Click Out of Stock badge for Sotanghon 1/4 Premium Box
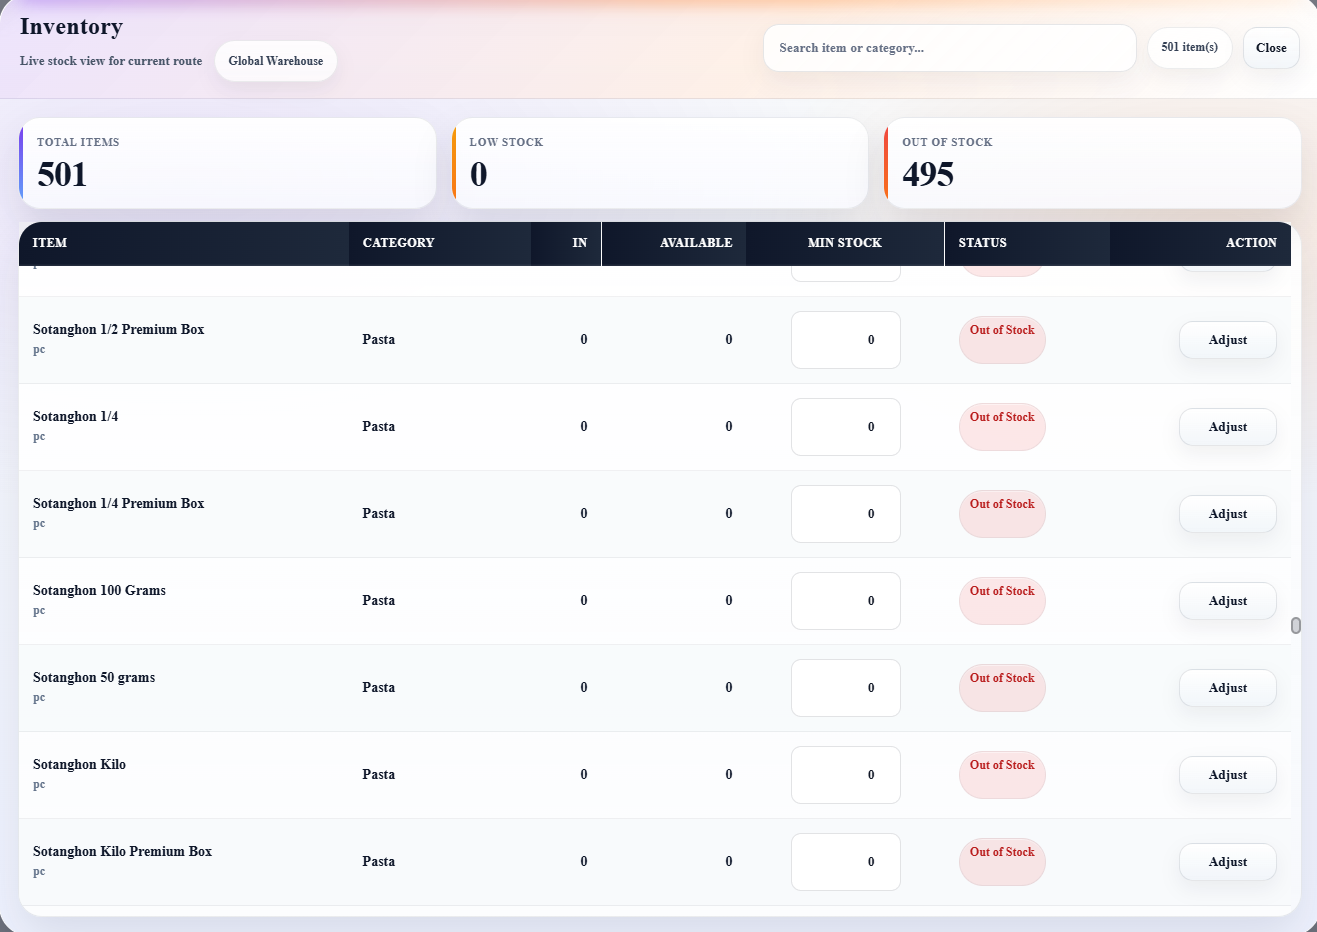Image resolution: width=1317 pixels, height=932 pixels. (1002, 514)
